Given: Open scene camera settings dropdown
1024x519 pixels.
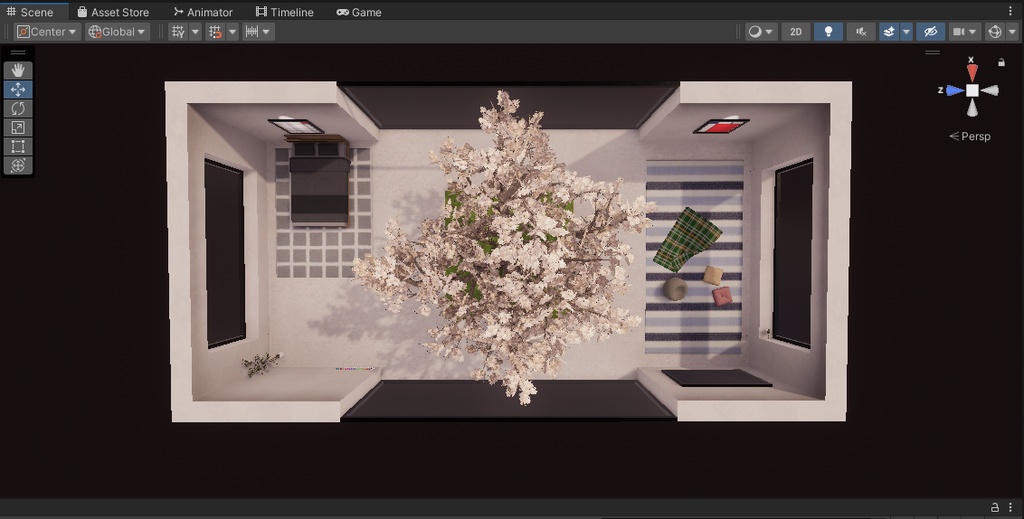Looking at the screenshot, I should (x=965, y=31).
